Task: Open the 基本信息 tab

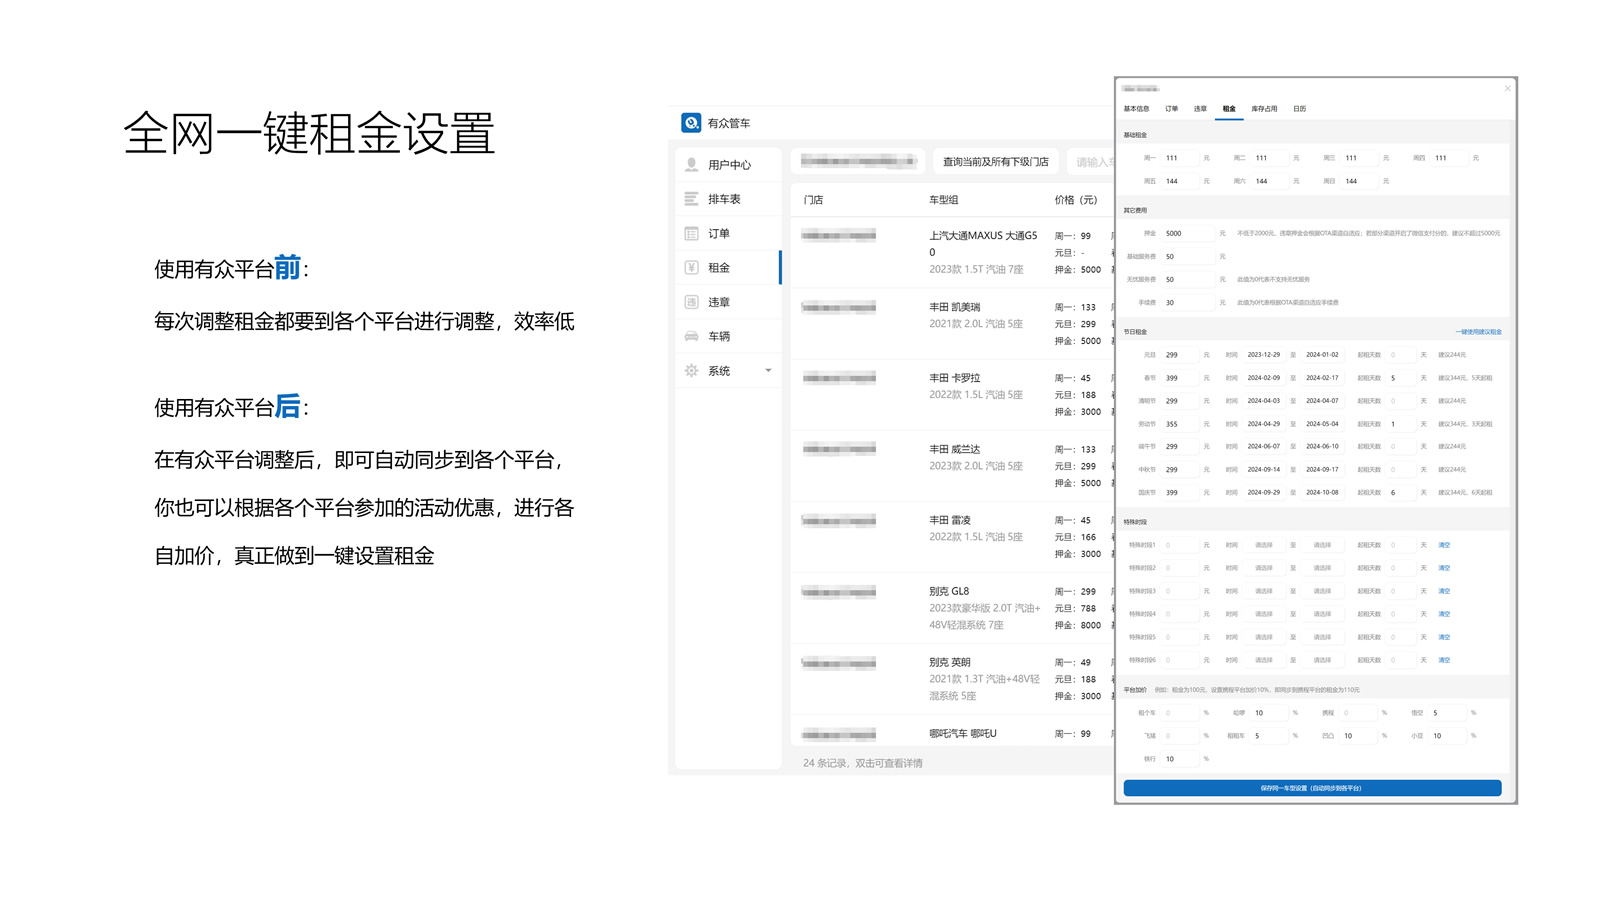Action: point(1138,108)
